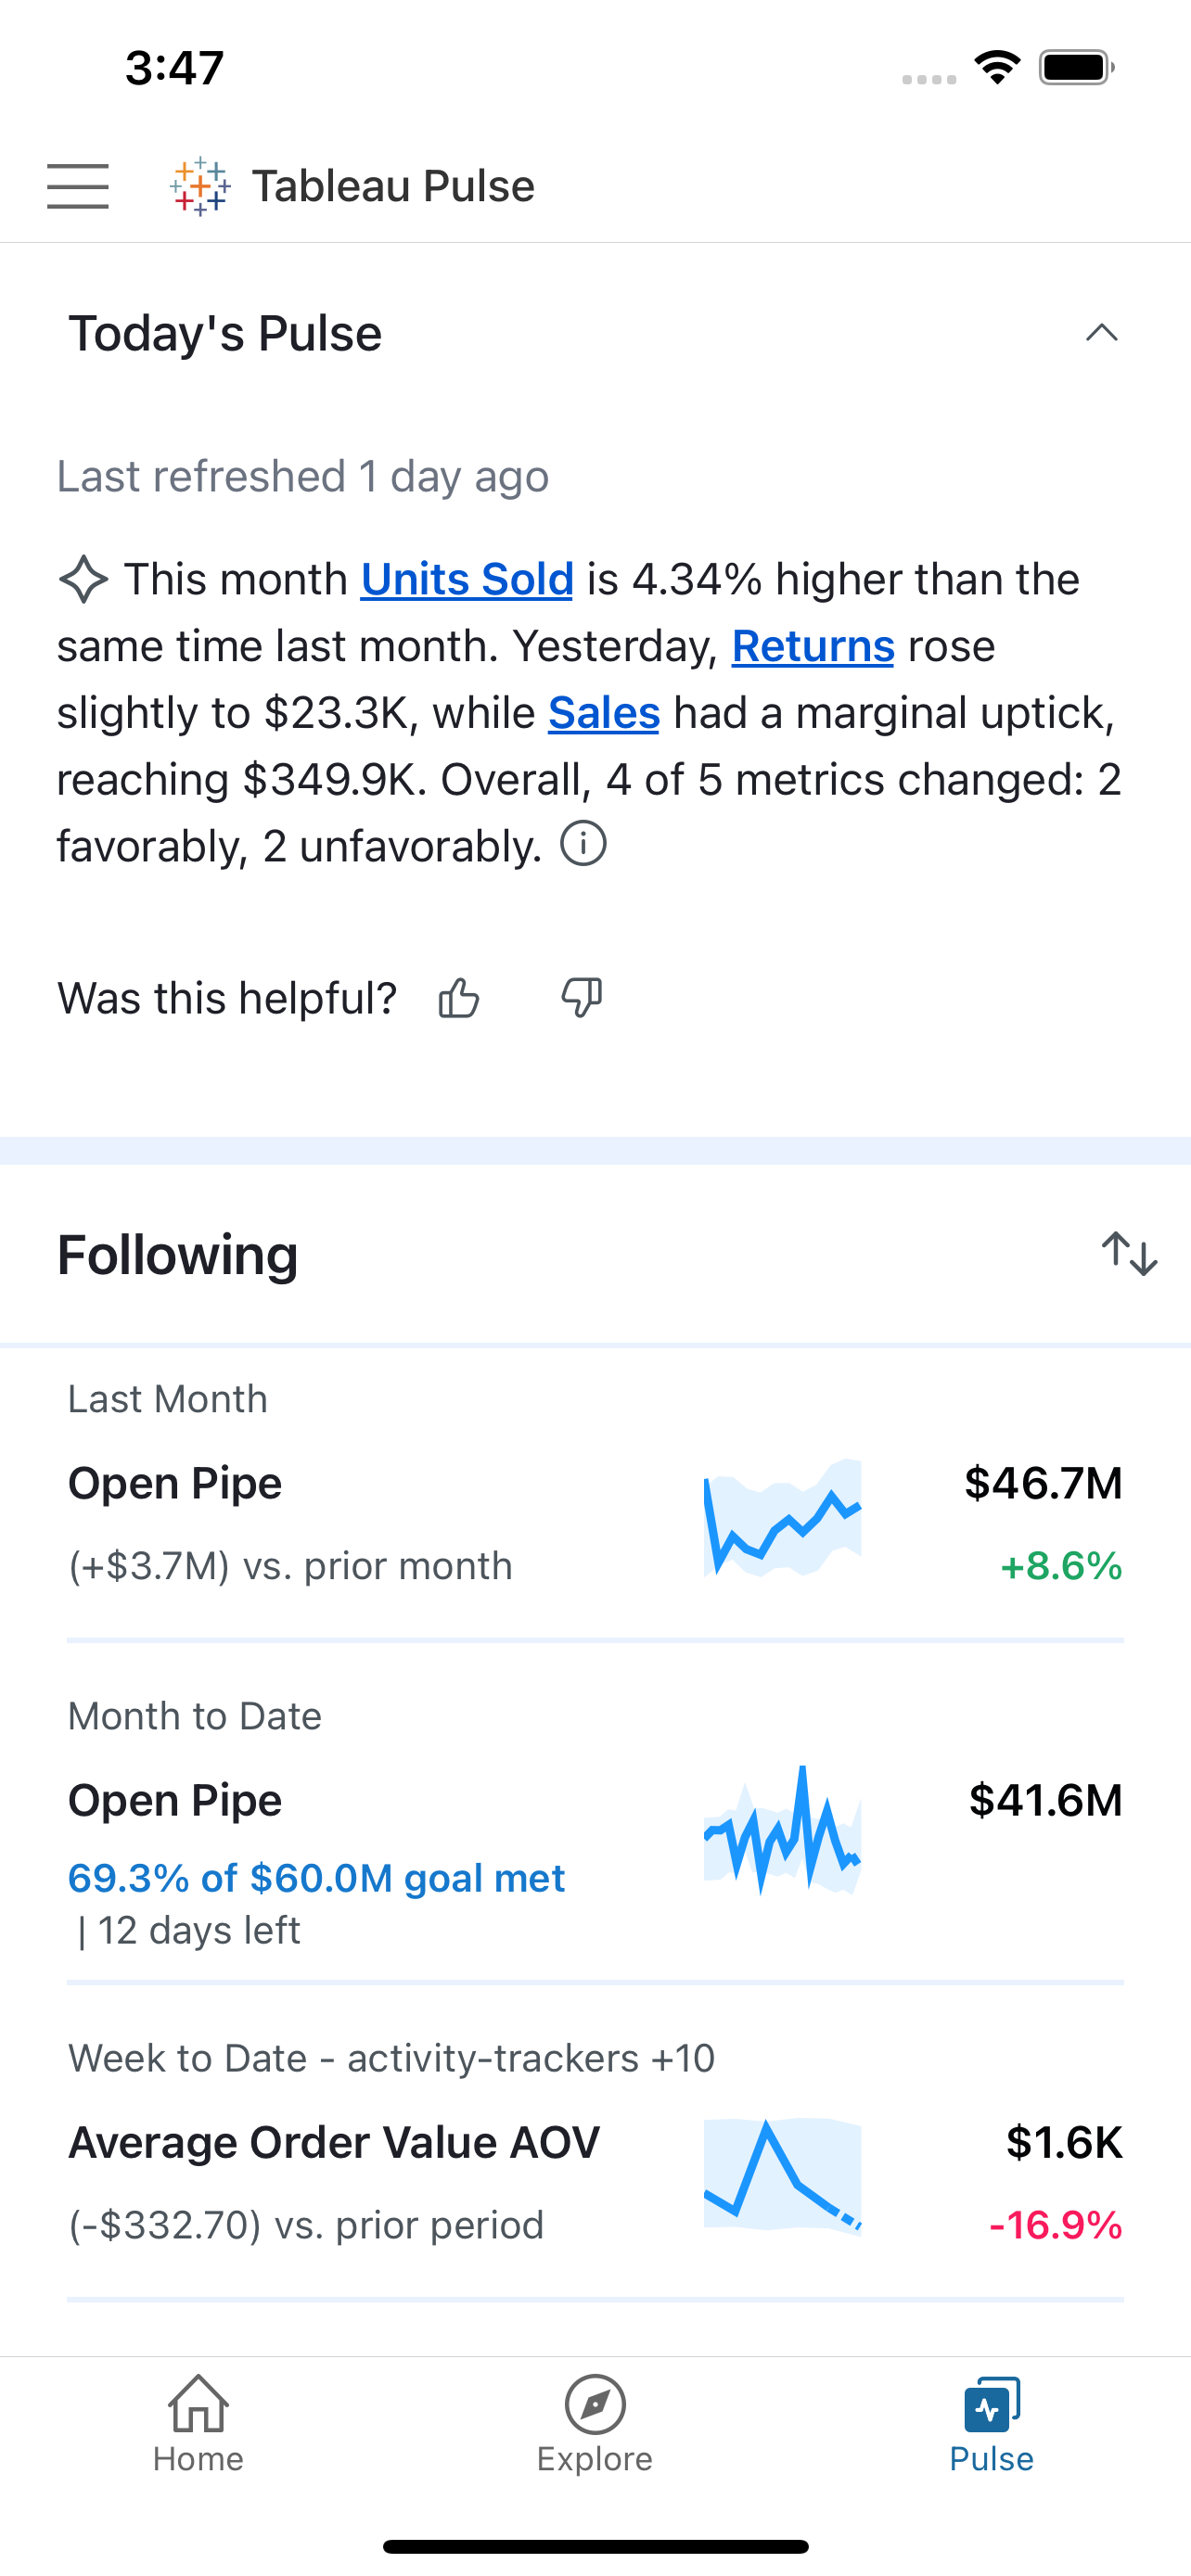
Task: Follow the Sales metric link
Action: pos(604,713)
